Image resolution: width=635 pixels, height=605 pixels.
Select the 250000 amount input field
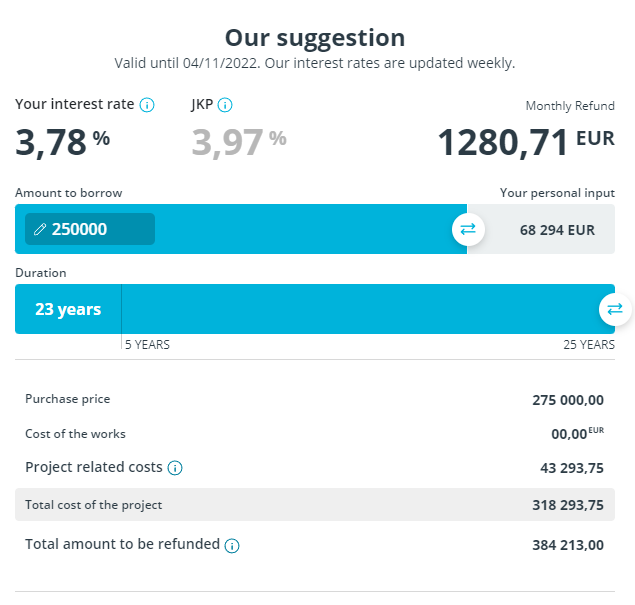(x=90, y=229)
